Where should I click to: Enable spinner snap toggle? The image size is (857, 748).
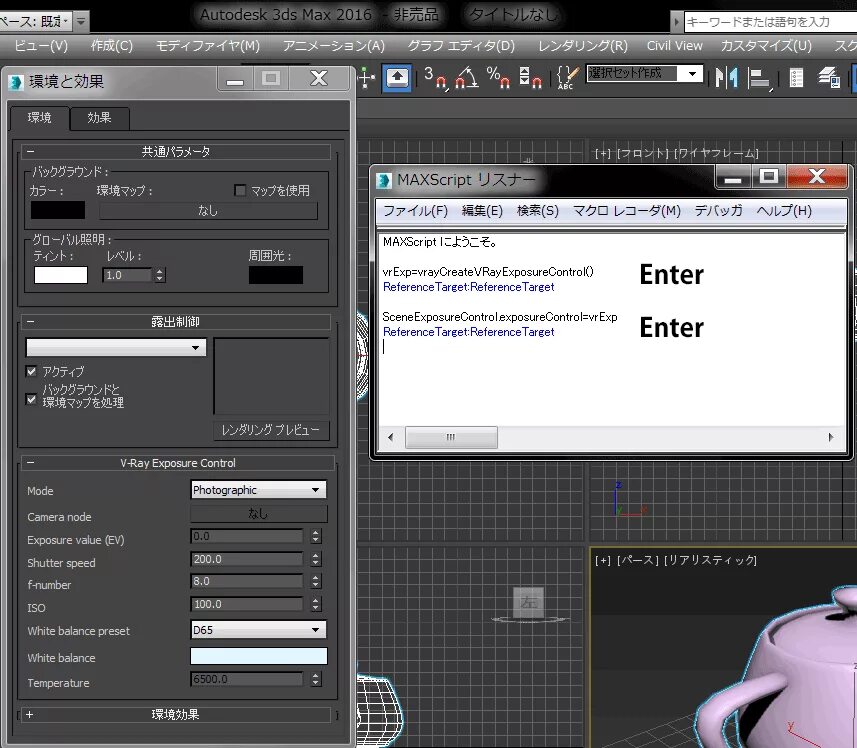tap(530, 78)
